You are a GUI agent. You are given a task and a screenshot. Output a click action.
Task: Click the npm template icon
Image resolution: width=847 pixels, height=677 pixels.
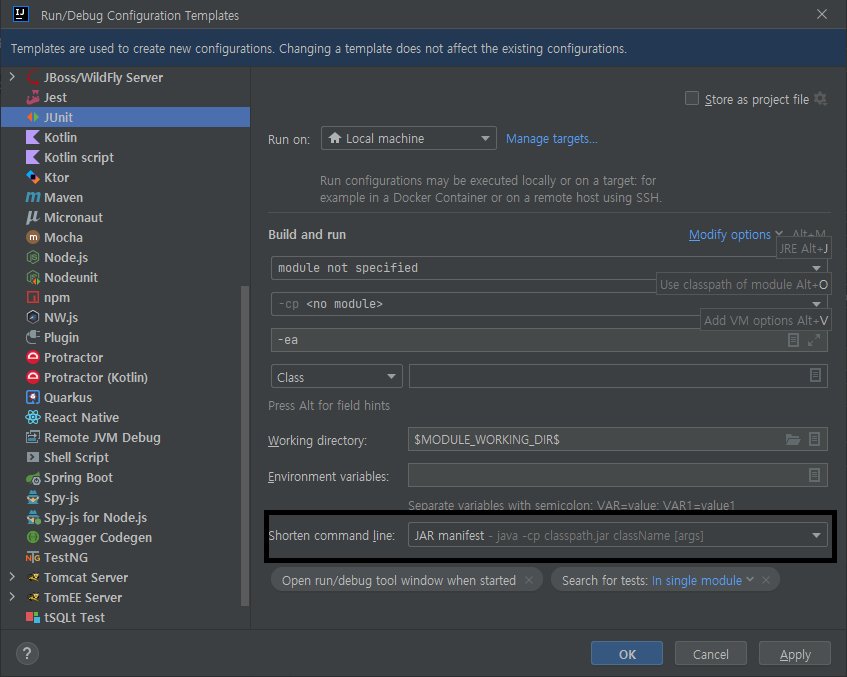click(x=33, y=297)
